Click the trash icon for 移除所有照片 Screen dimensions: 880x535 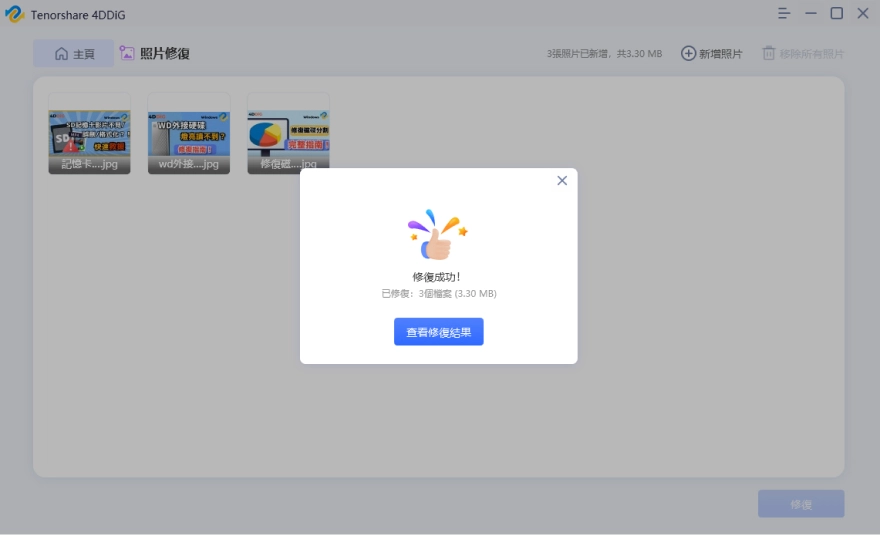[x=769, y=53]
